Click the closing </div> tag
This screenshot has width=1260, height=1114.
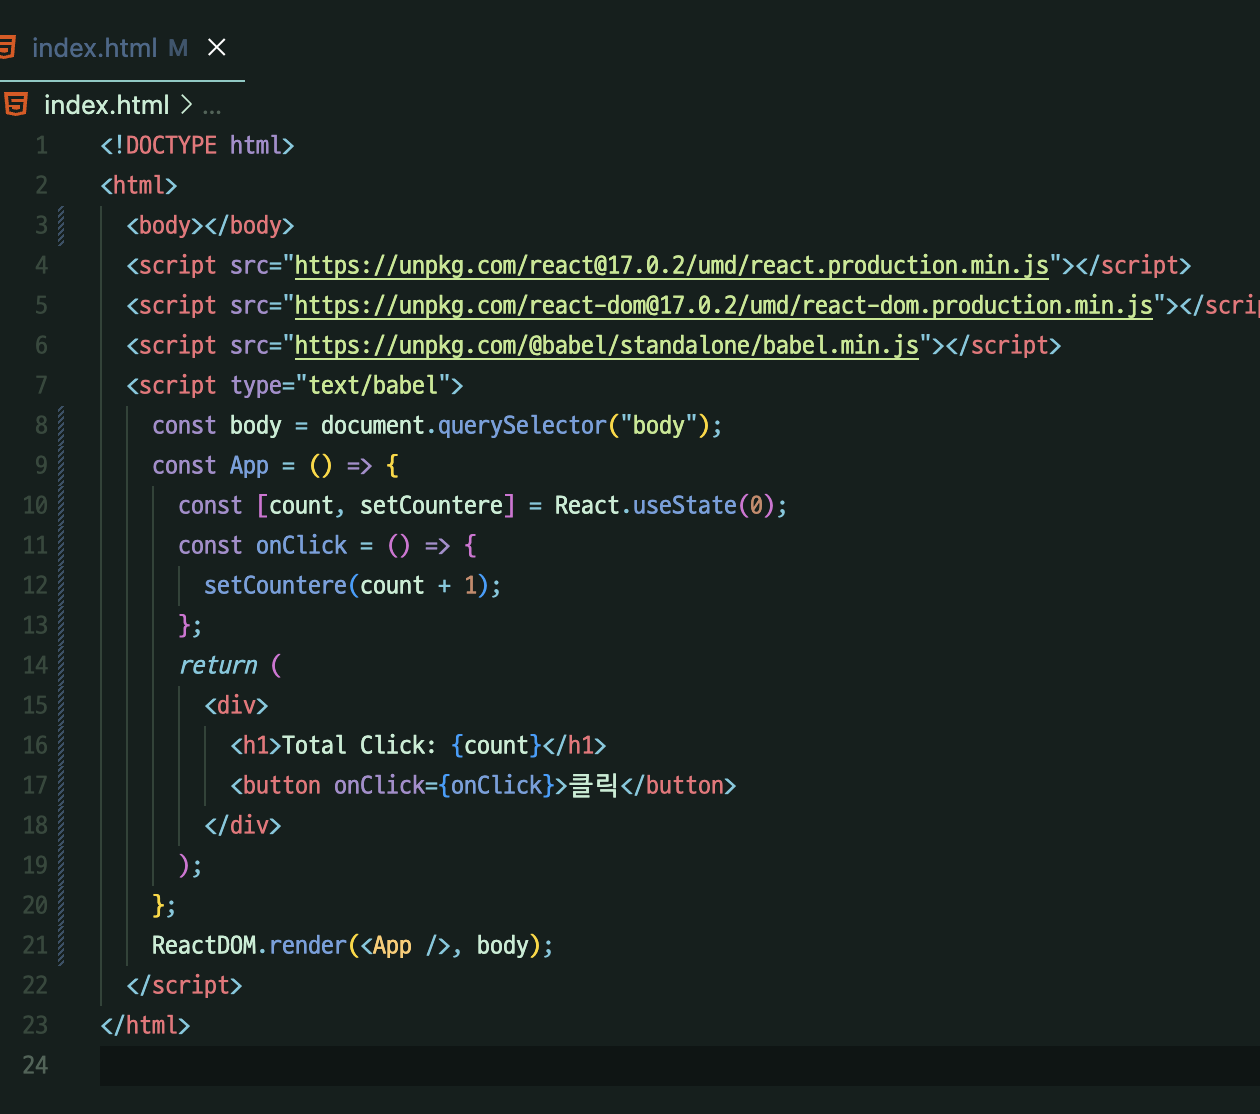pyautogui.click(x=243, y=826)
